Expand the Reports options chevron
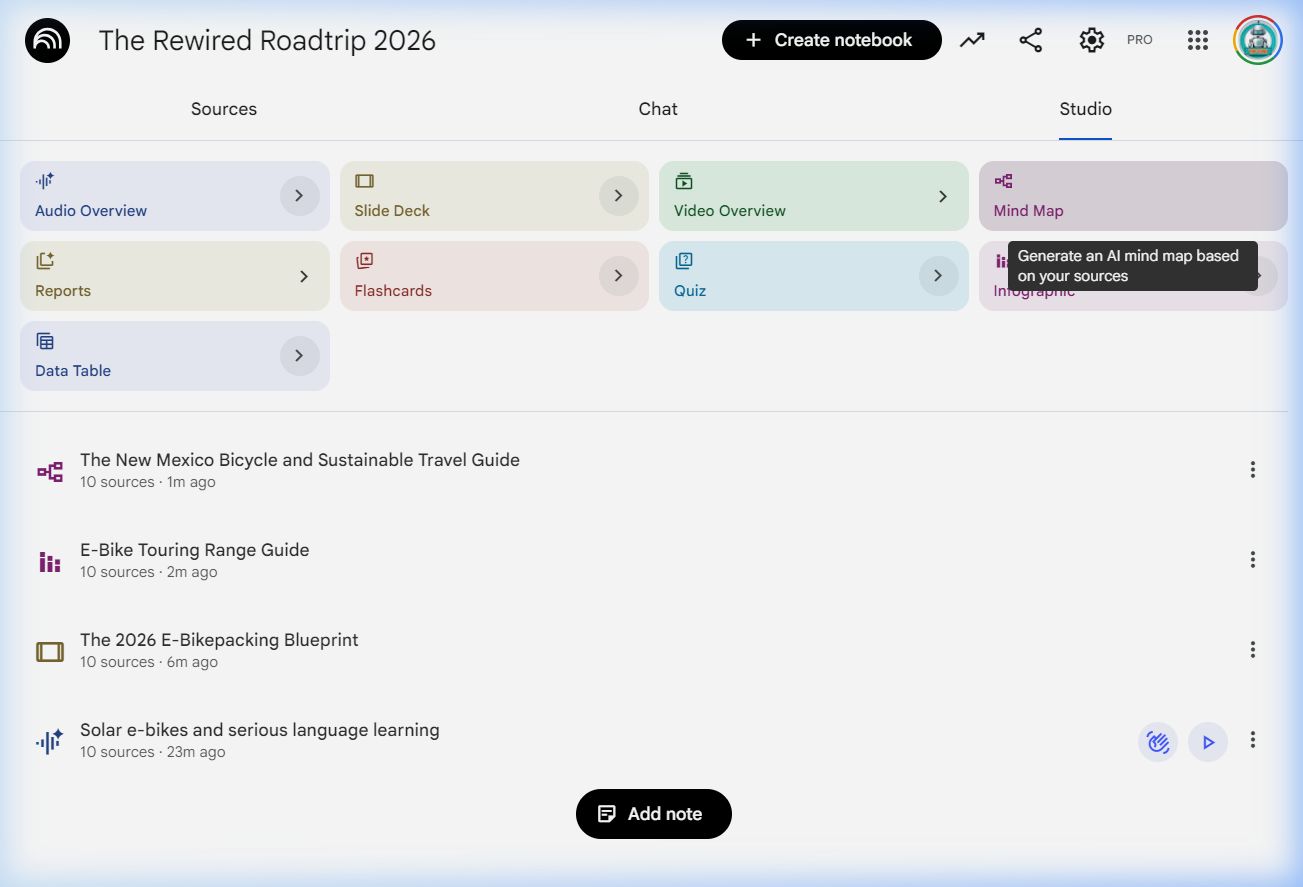1303x887 pixels. pyautogui.click(x=304, y=276)
